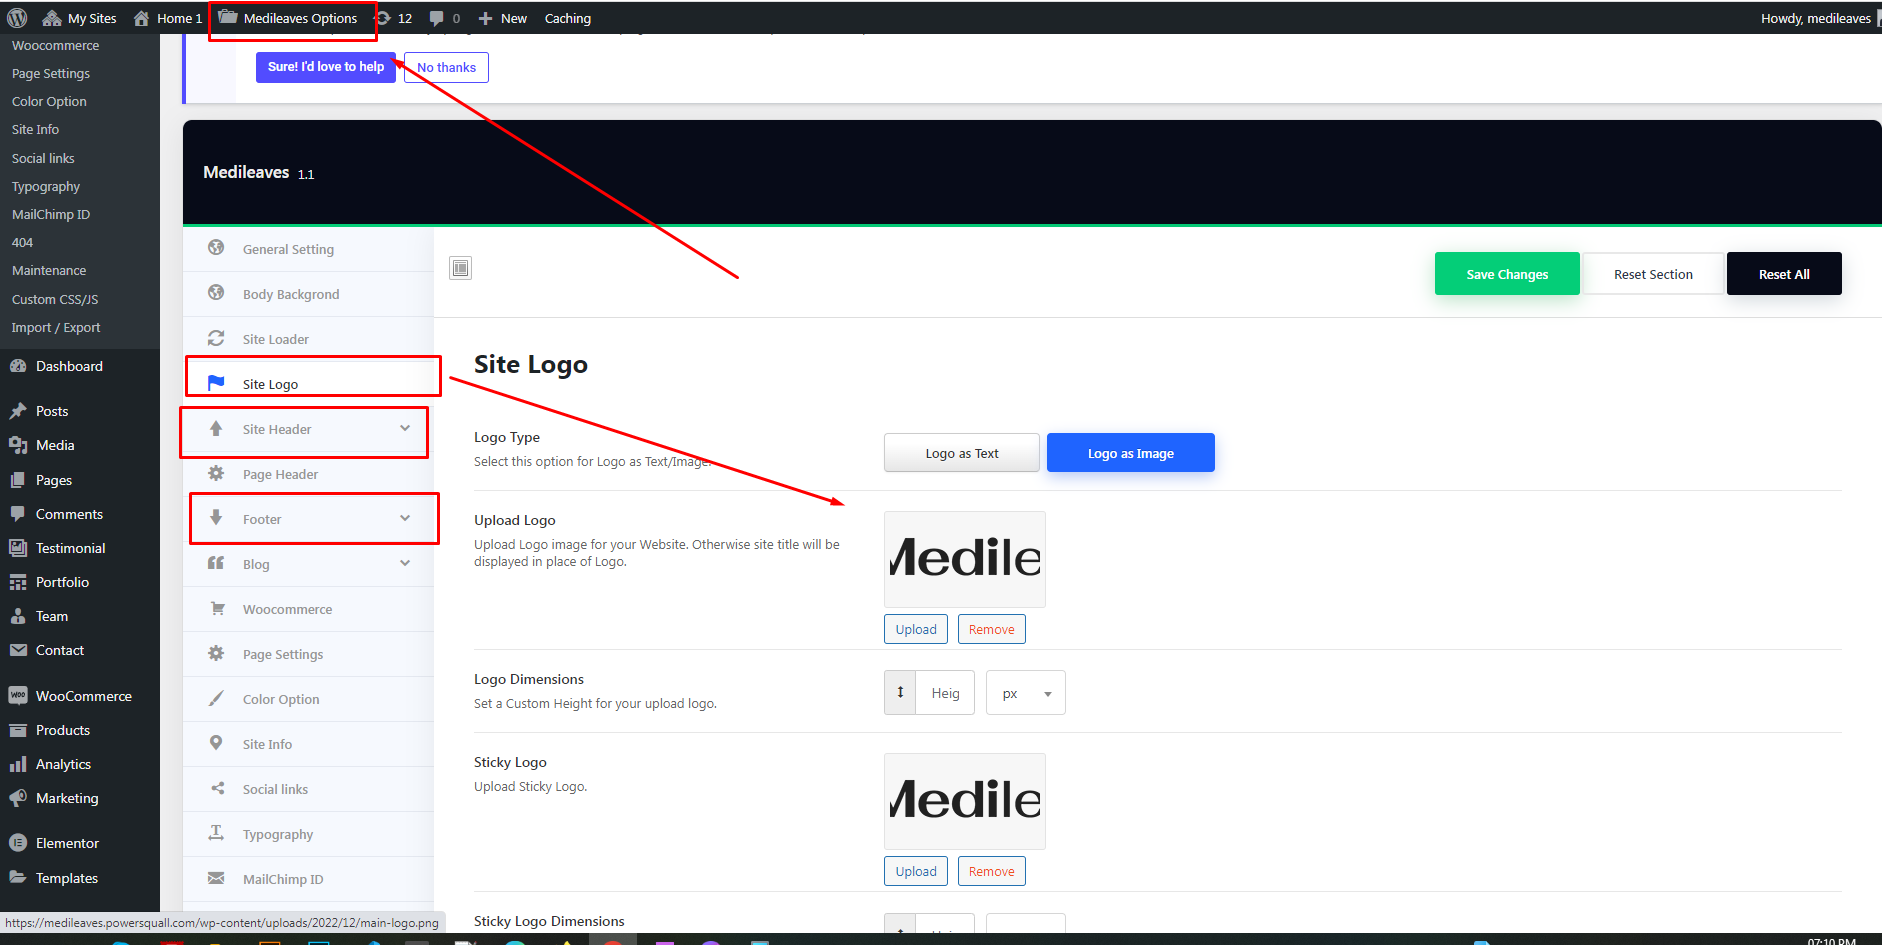
Task: Click Upload button under Upload Logo
Action: point(916,629)
